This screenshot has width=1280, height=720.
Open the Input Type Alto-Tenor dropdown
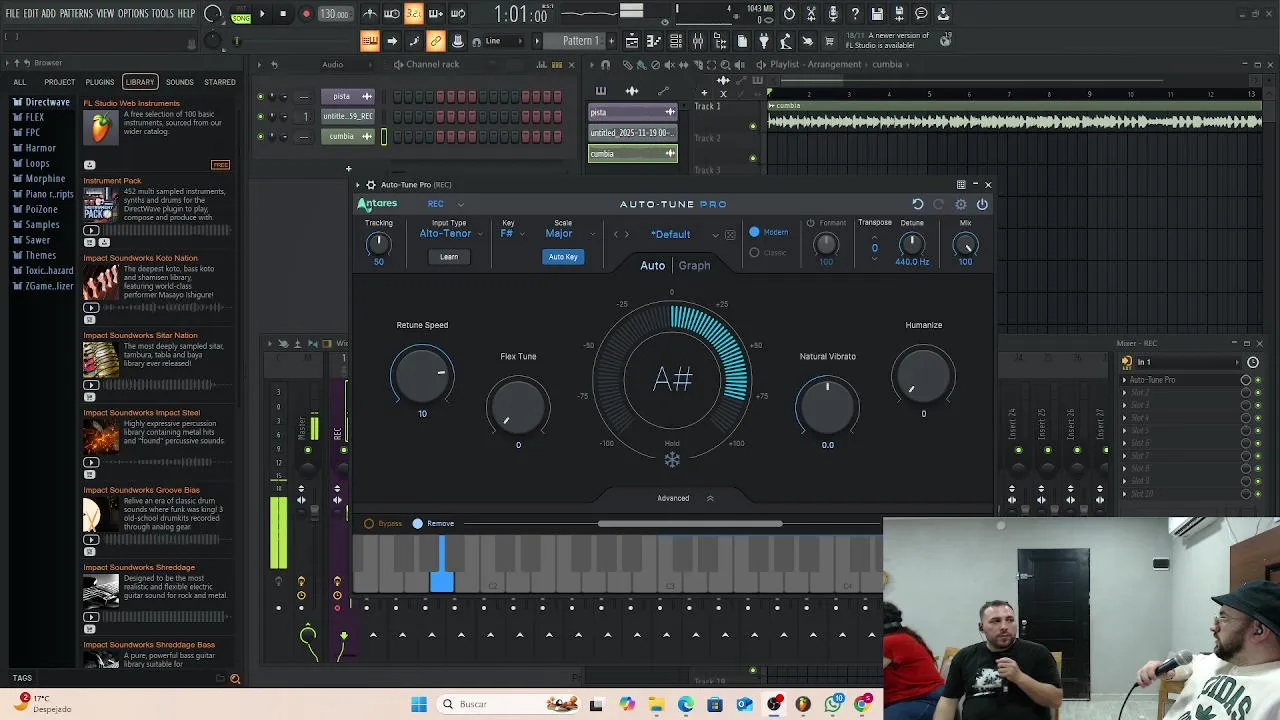pos(451,234)
